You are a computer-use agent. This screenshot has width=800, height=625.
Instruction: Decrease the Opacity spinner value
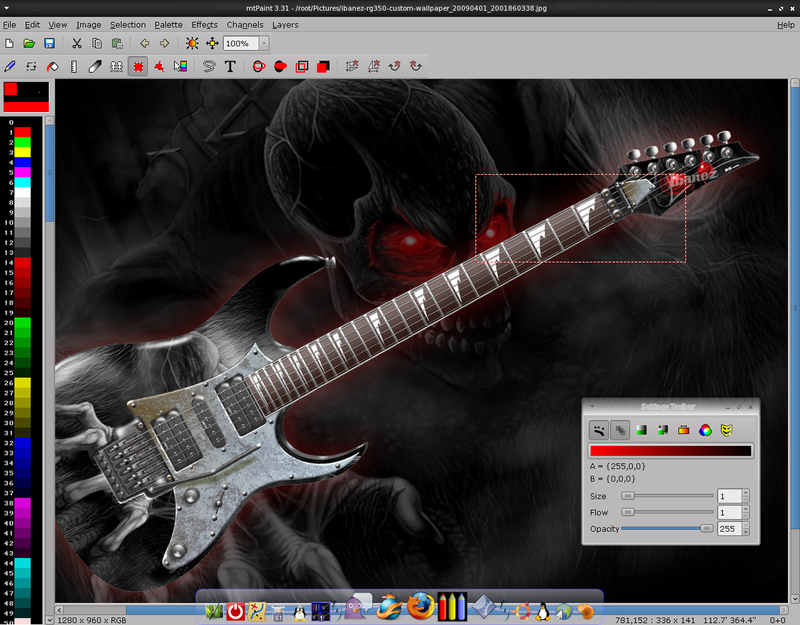pos(745,532)
